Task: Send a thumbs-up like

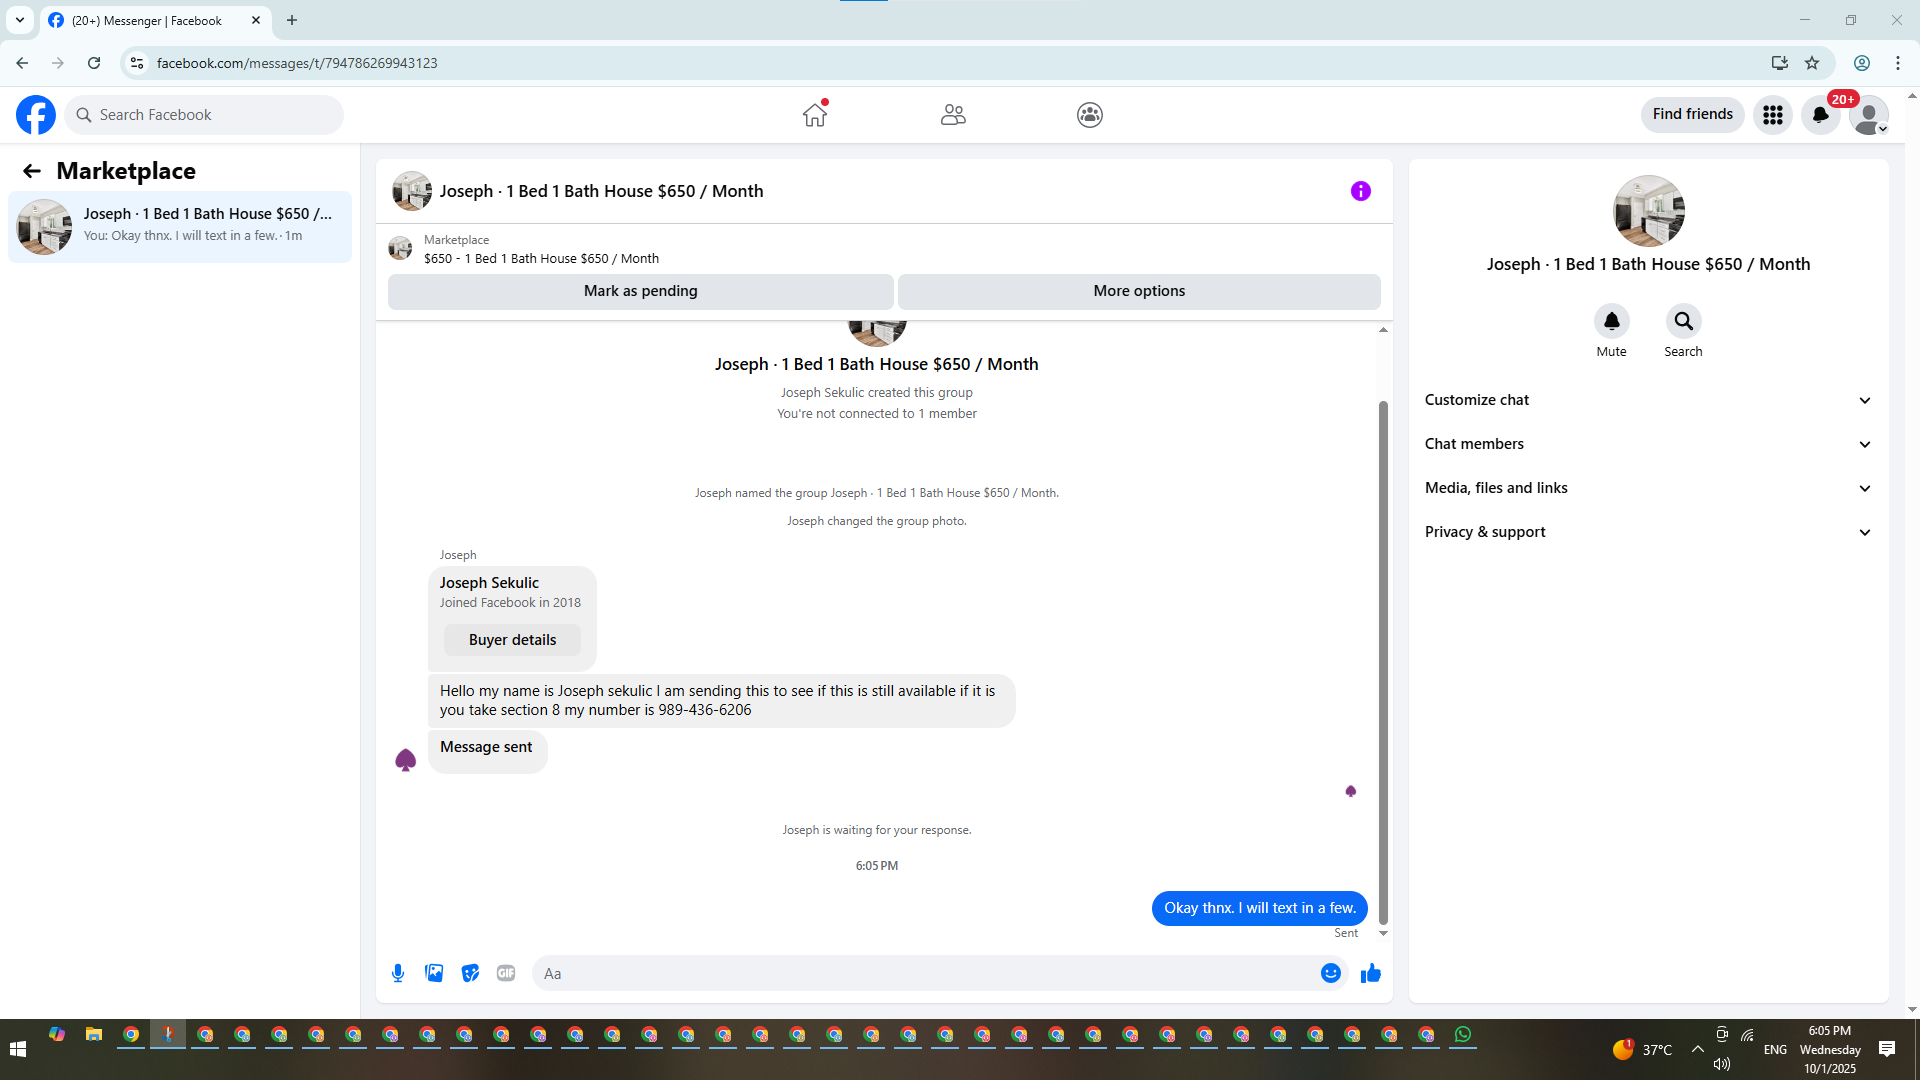Action: click(1371, 973)
